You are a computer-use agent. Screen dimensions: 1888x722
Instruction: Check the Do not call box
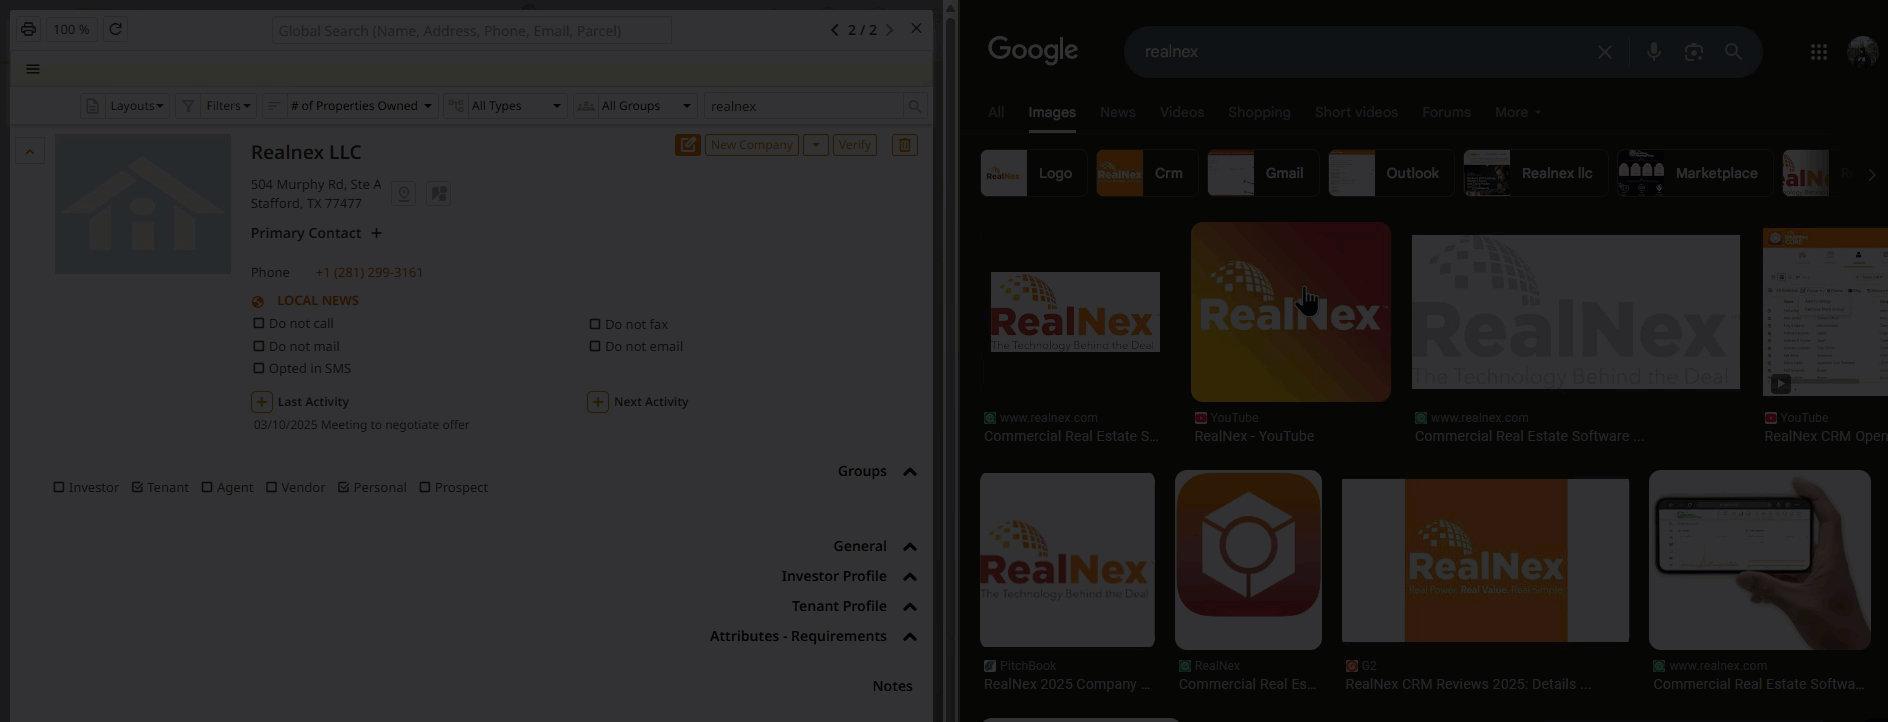point(259,323)
